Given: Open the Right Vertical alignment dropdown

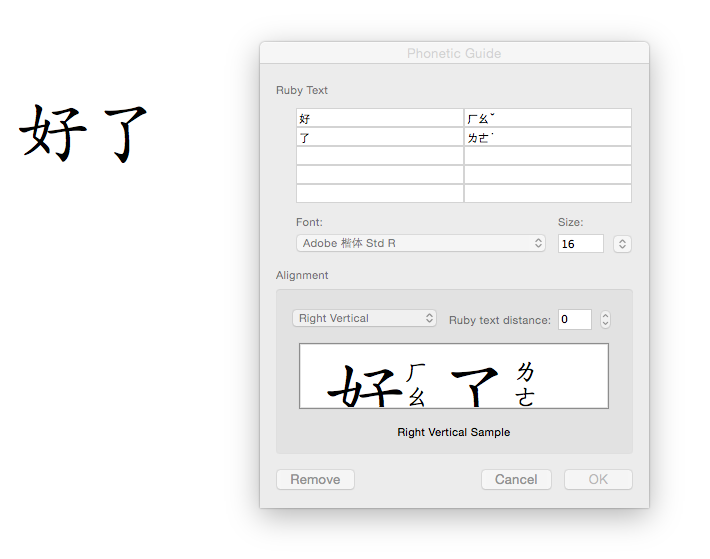Looking at the screenshot, I should tap(365, 318).
